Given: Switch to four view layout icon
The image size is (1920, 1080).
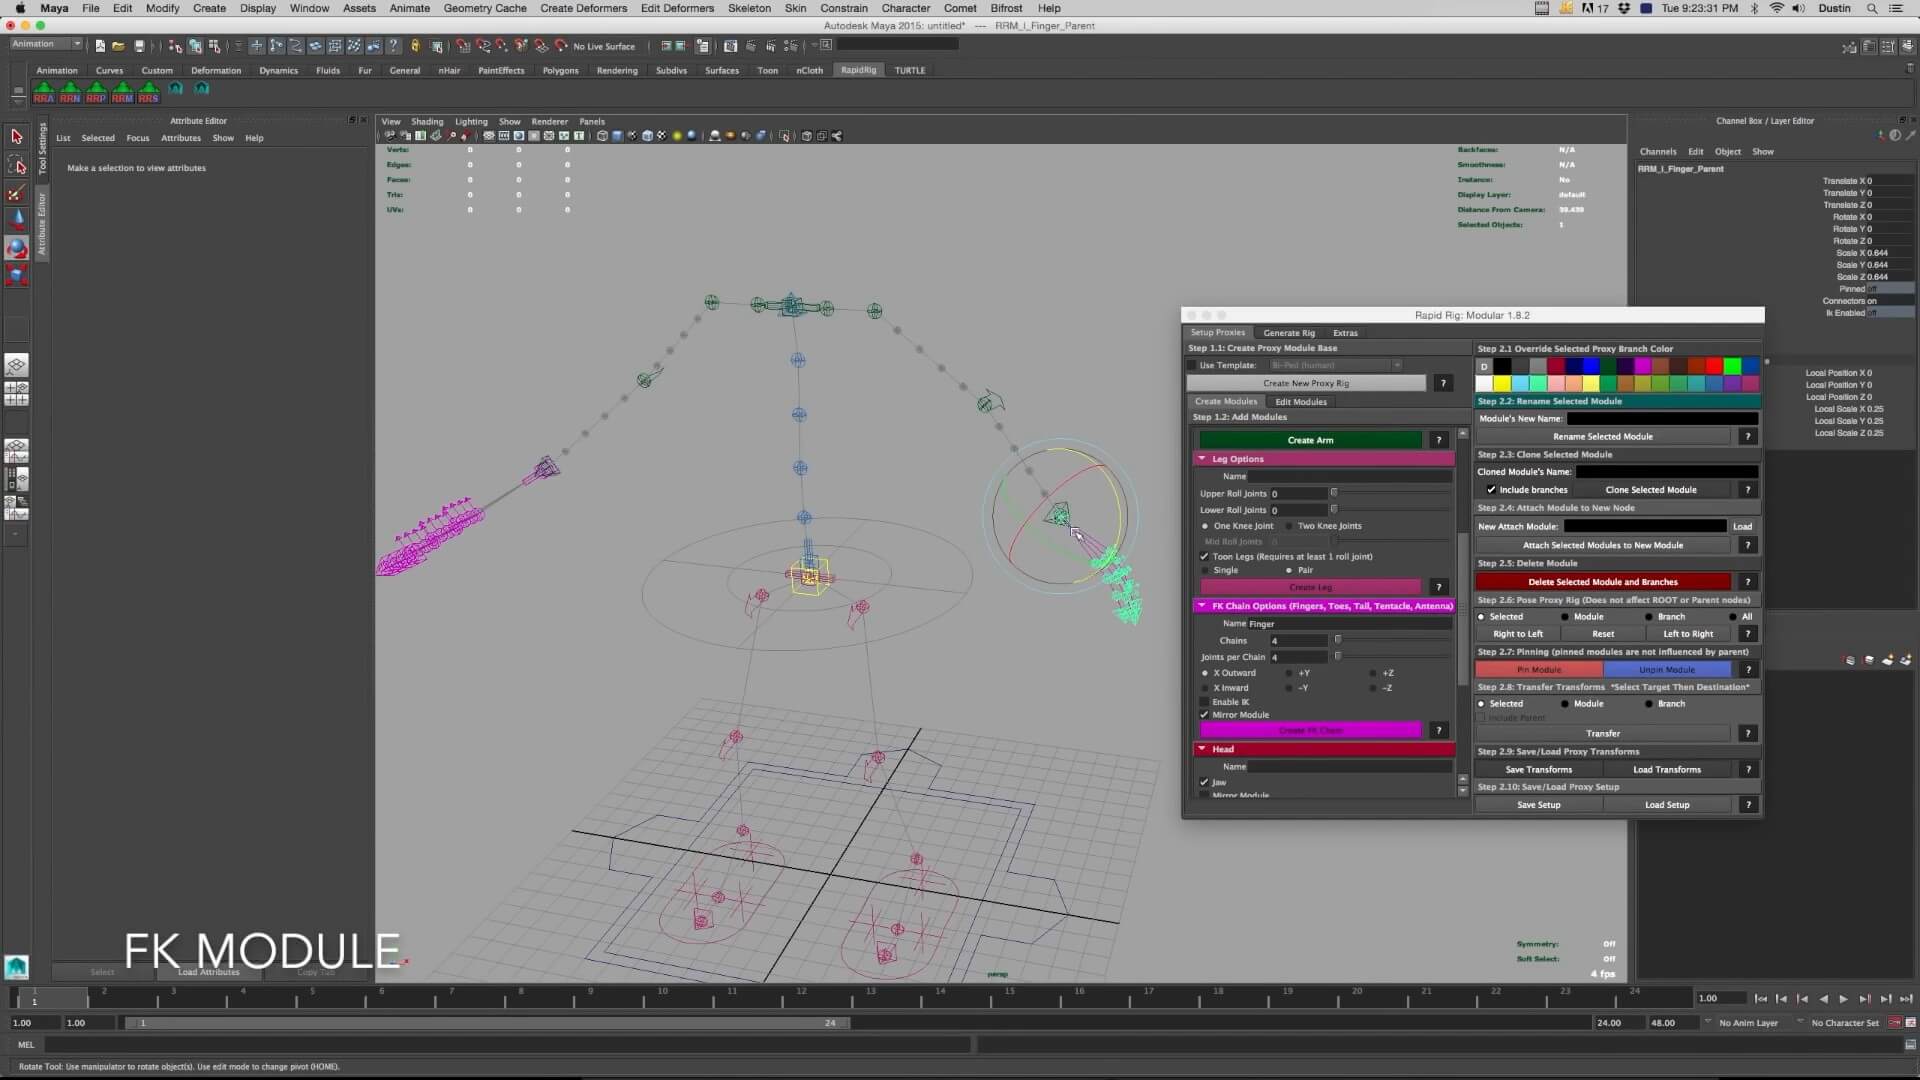Looking at the screenshot, I should (16, 393).
